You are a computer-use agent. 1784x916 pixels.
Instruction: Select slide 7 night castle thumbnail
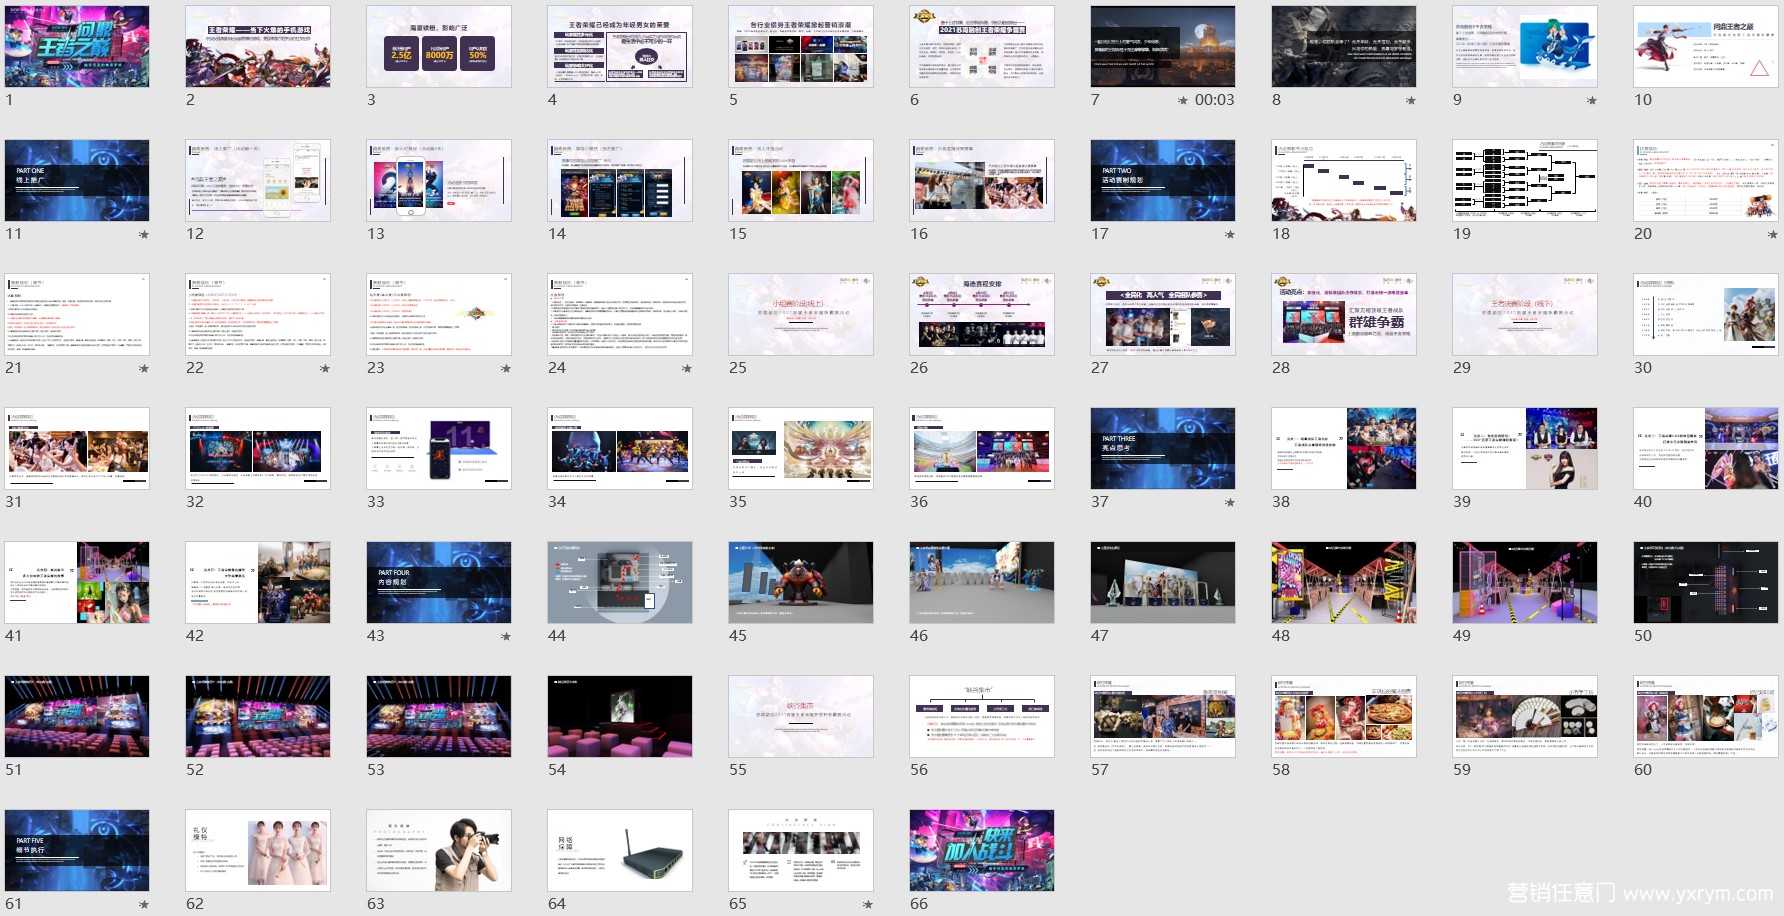tap(1163, 47)
